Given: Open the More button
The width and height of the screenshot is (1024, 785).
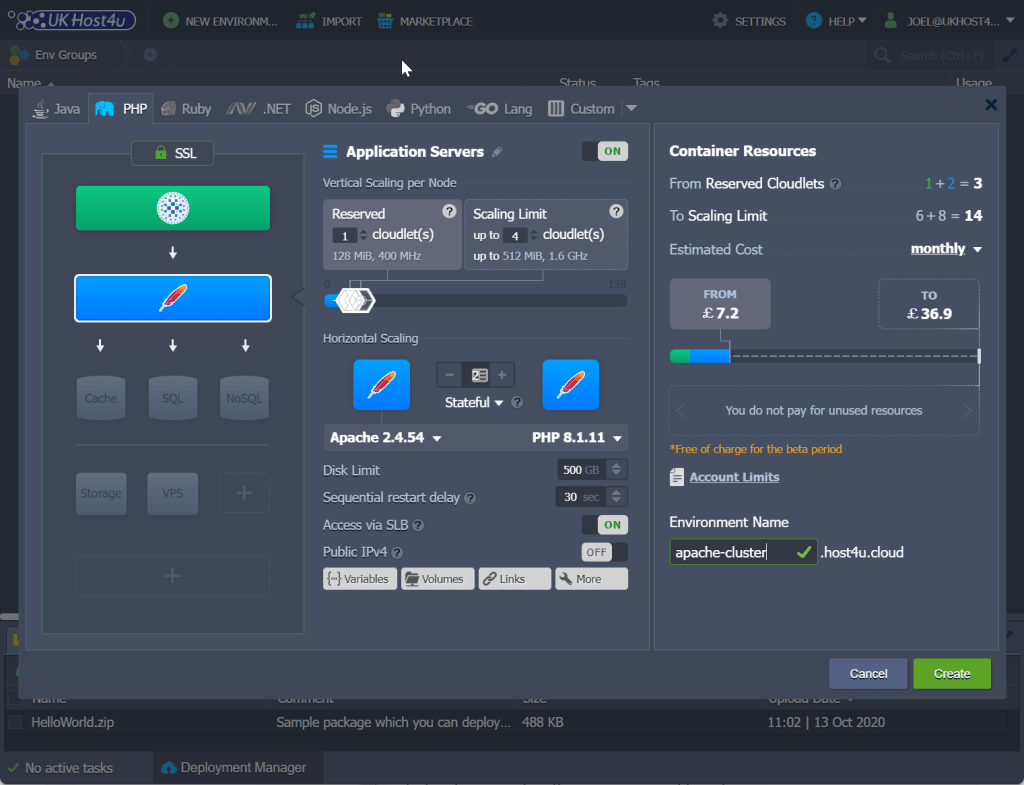Looking at the screenshot, I should tap(591, 579).
